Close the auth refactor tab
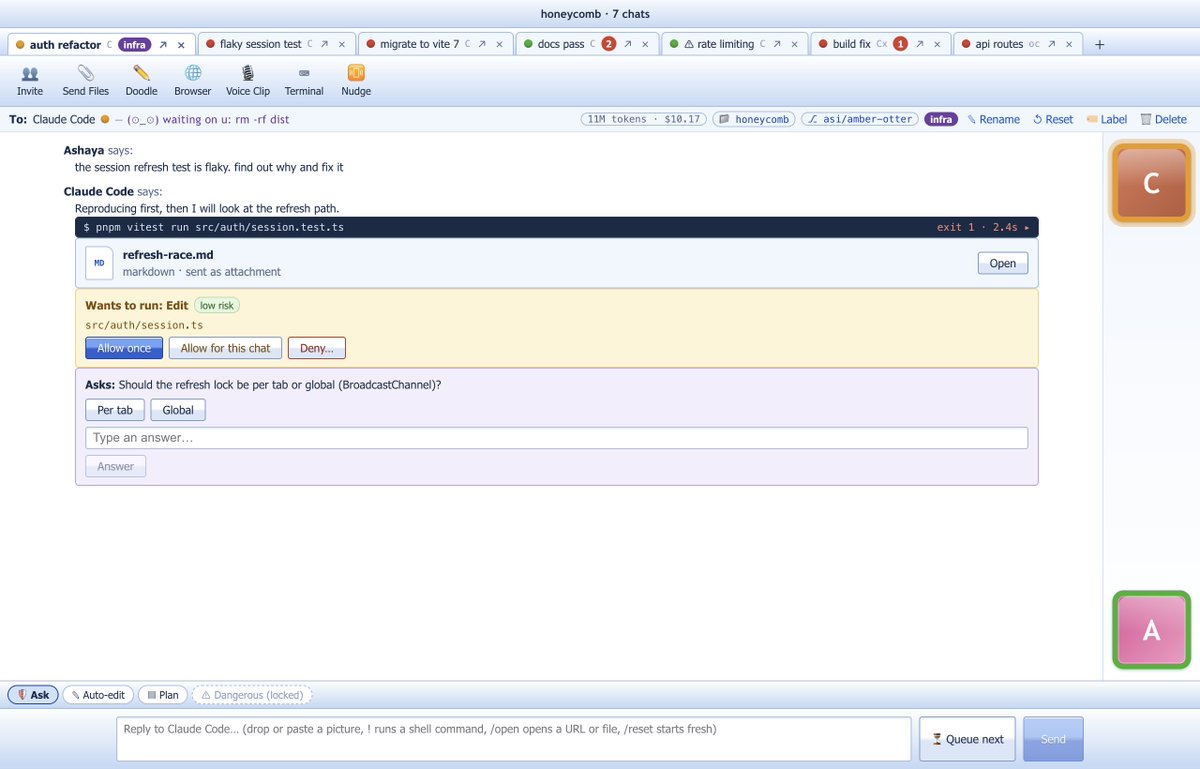Viewport: 1200px width, 769px height. tap(181, 44)
